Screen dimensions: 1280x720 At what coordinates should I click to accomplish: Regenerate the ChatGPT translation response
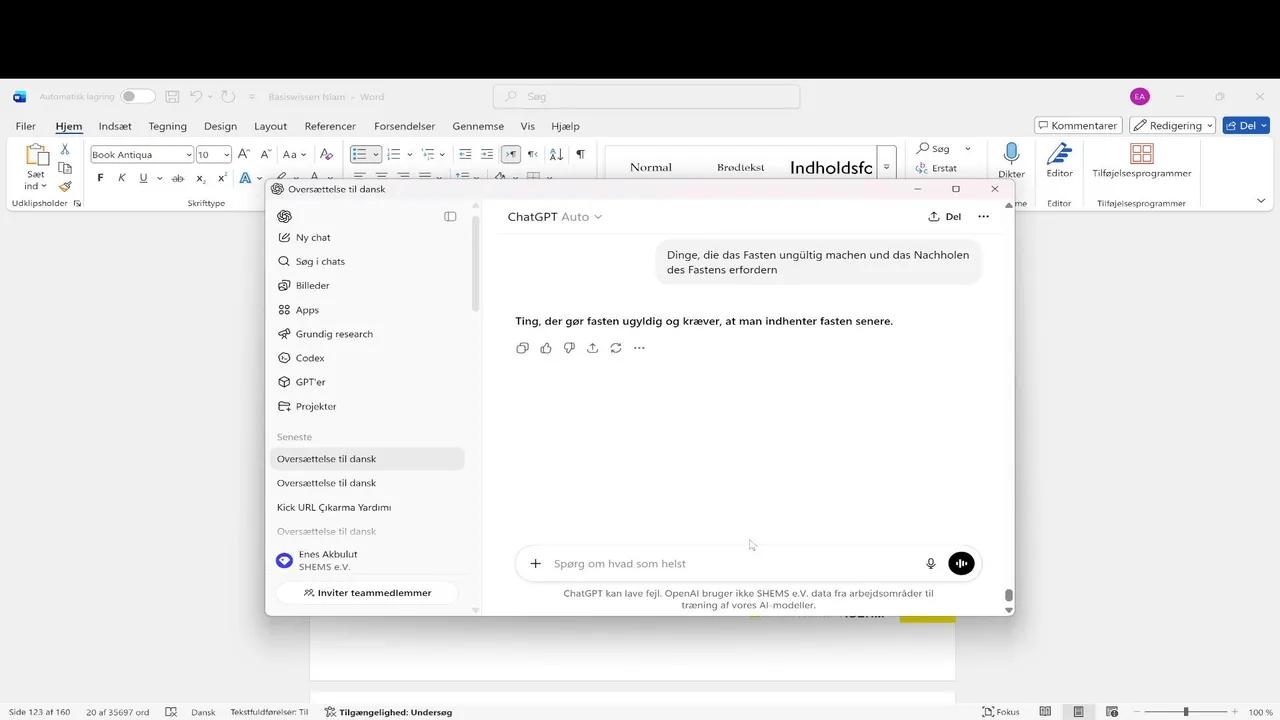(616, 348)
